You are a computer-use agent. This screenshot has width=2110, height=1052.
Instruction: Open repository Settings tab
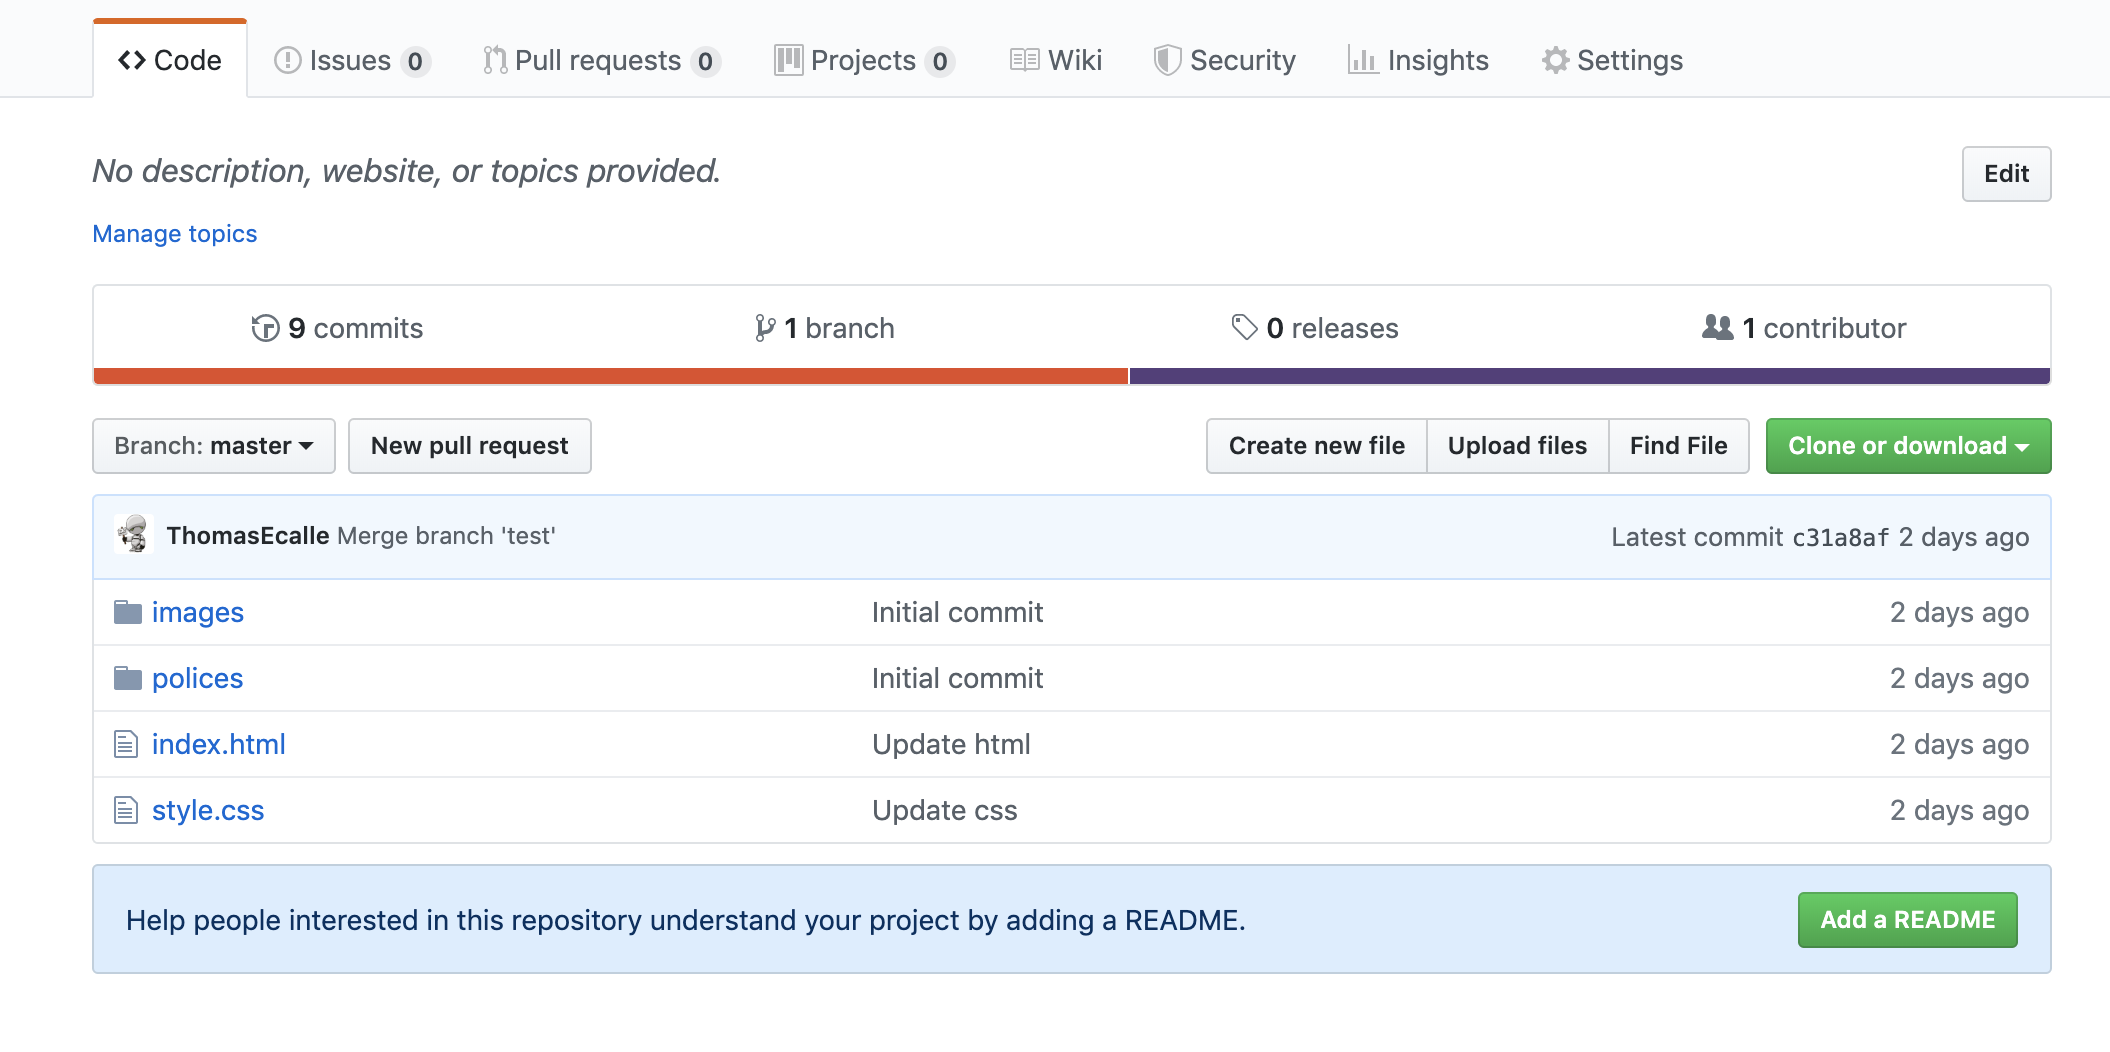[x=1613, y=60]
